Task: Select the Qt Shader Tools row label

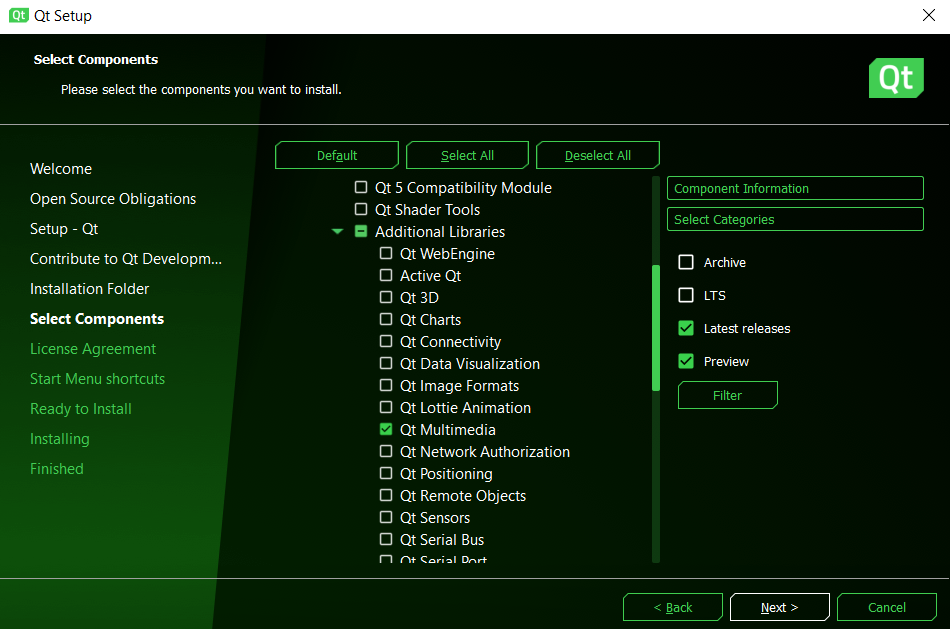Action: [428, 210]
